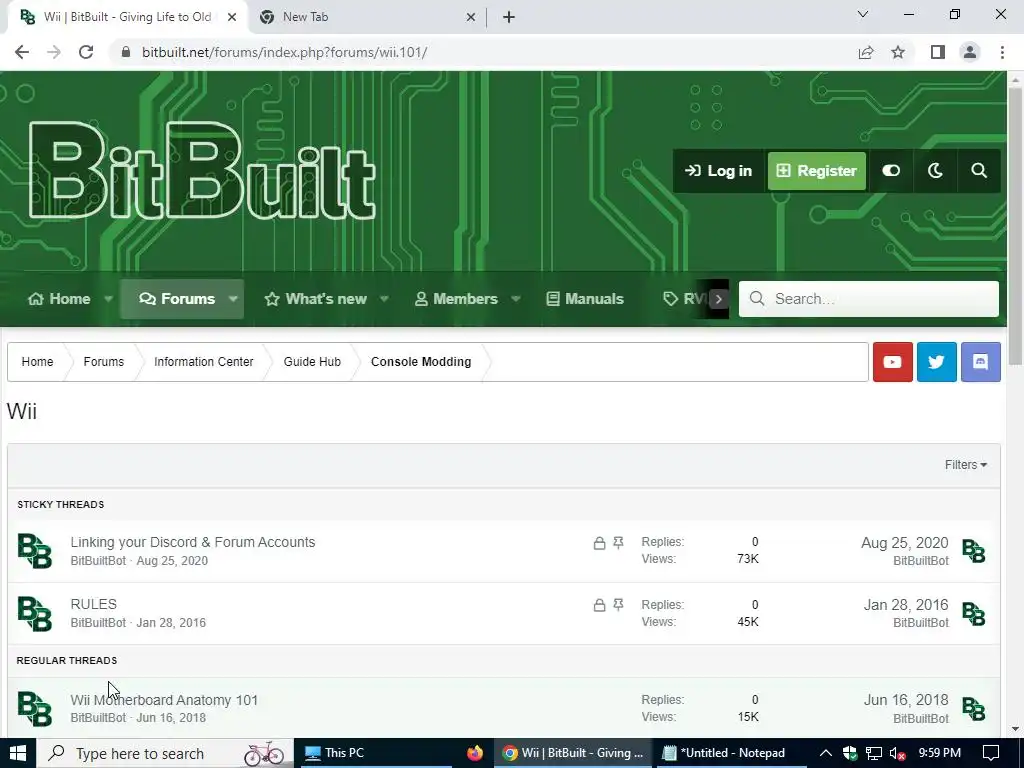This screenshot has height=768, width=1024.
Task: Open the Members navigation item
Action: (456, 299)
